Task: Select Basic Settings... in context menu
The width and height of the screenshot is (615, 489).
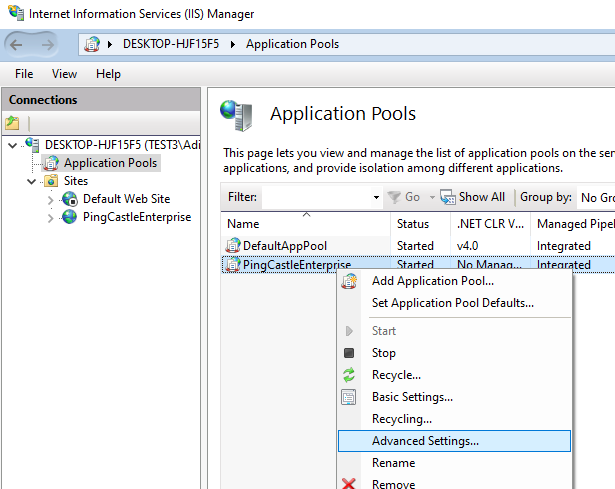Action: tap(454, 397)
